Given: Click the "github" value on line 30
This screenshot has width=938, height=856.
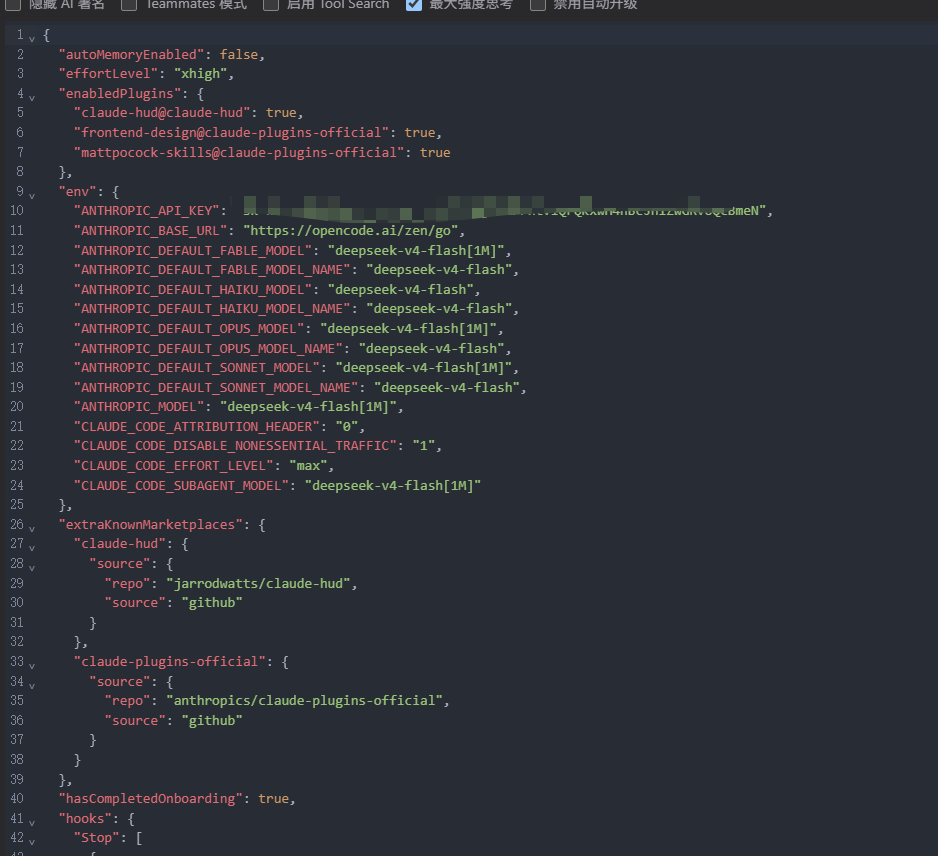Looking at the screenshot, I should pyautogui.click(x=212, y=602).
